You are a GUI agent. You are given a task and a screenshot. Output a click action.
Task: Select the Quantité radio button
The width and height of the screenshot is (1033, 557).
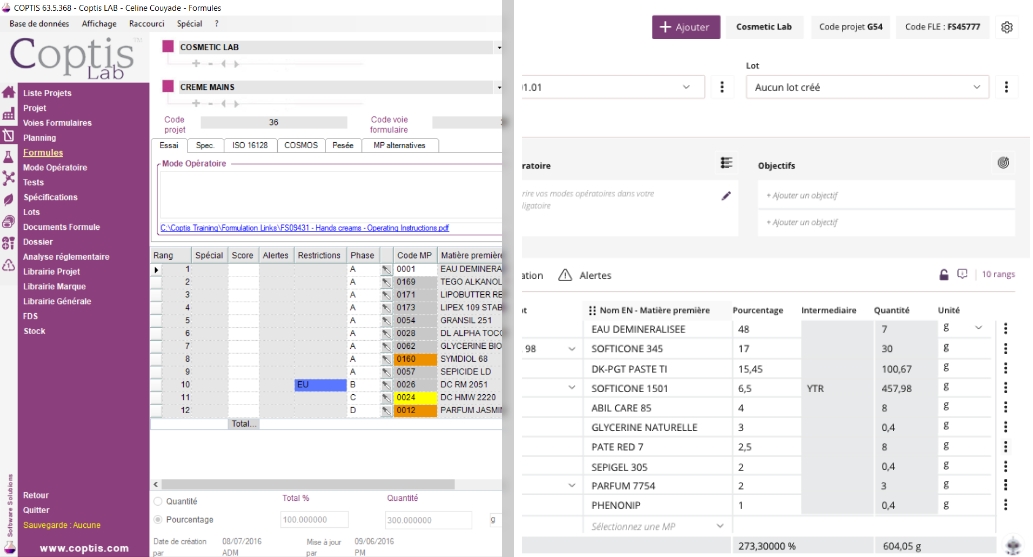click(x=158, y=501)
